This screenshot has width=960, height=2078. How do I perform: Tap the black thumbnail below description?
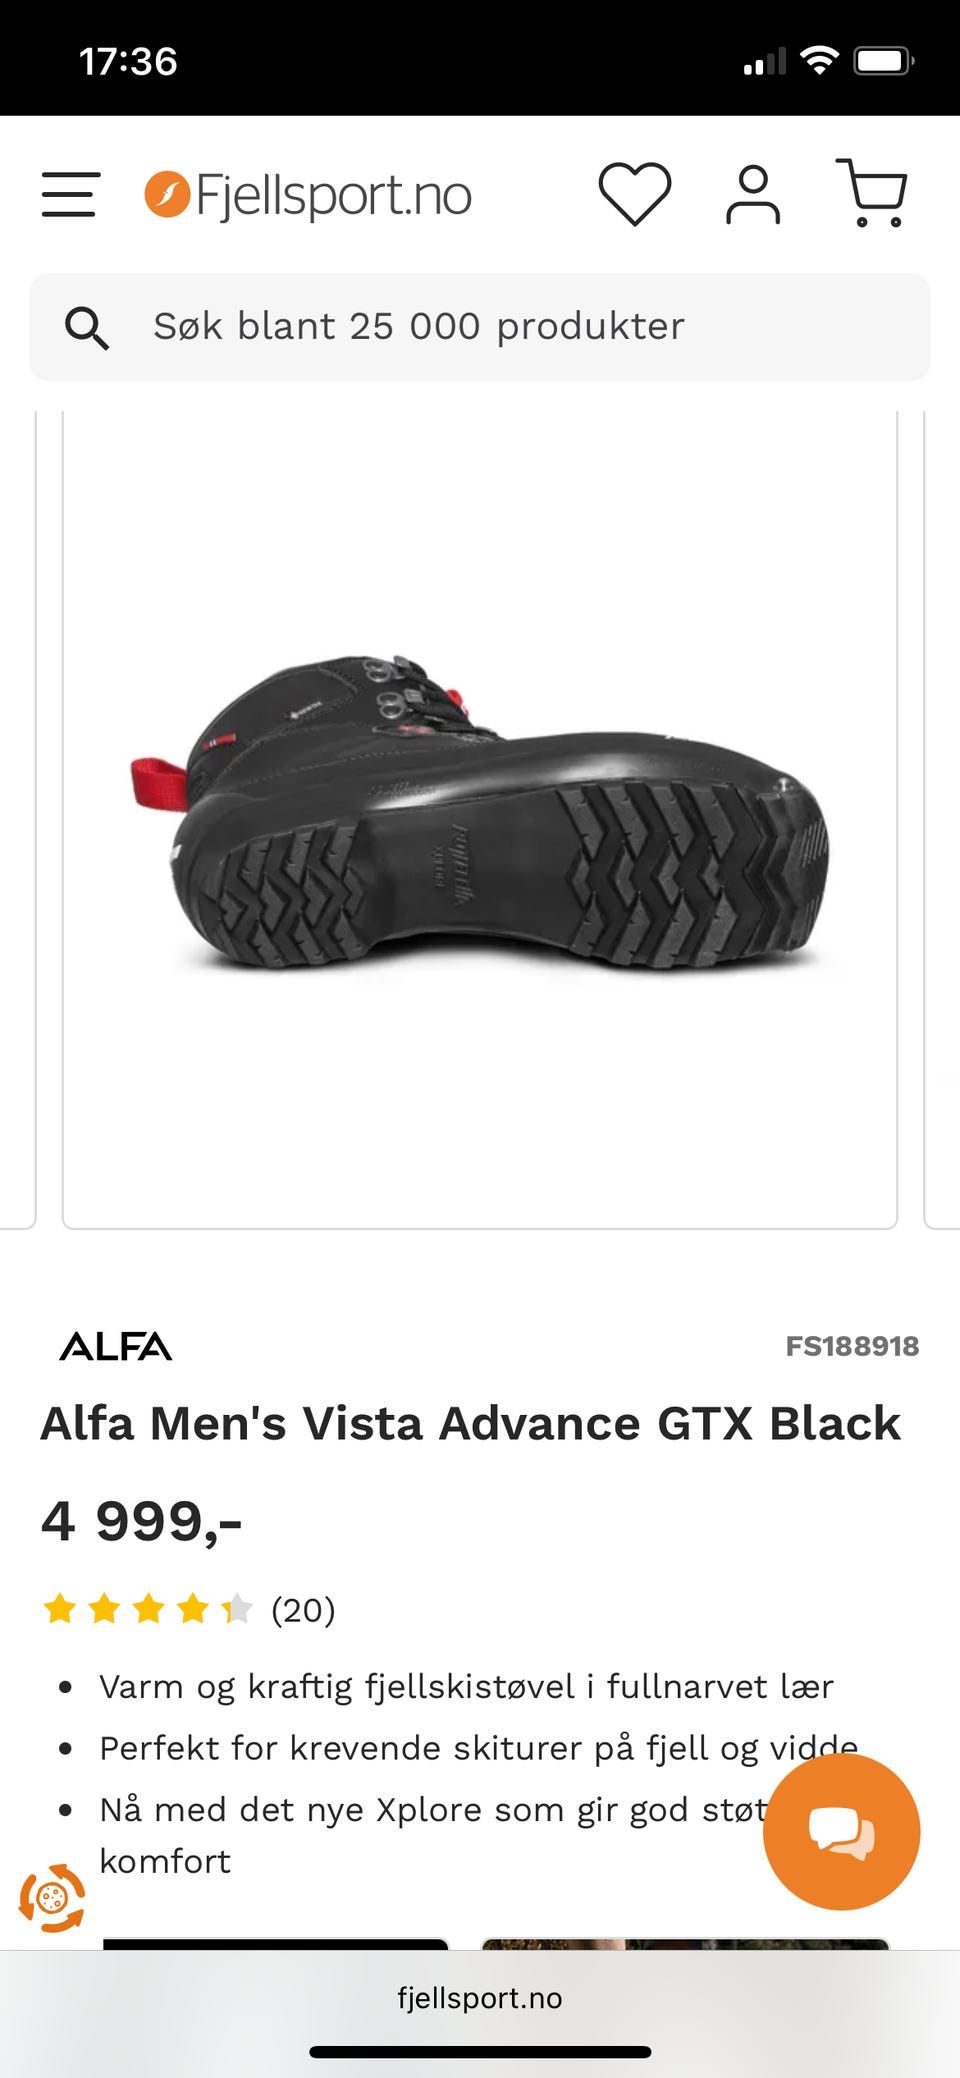[275, 1943]
